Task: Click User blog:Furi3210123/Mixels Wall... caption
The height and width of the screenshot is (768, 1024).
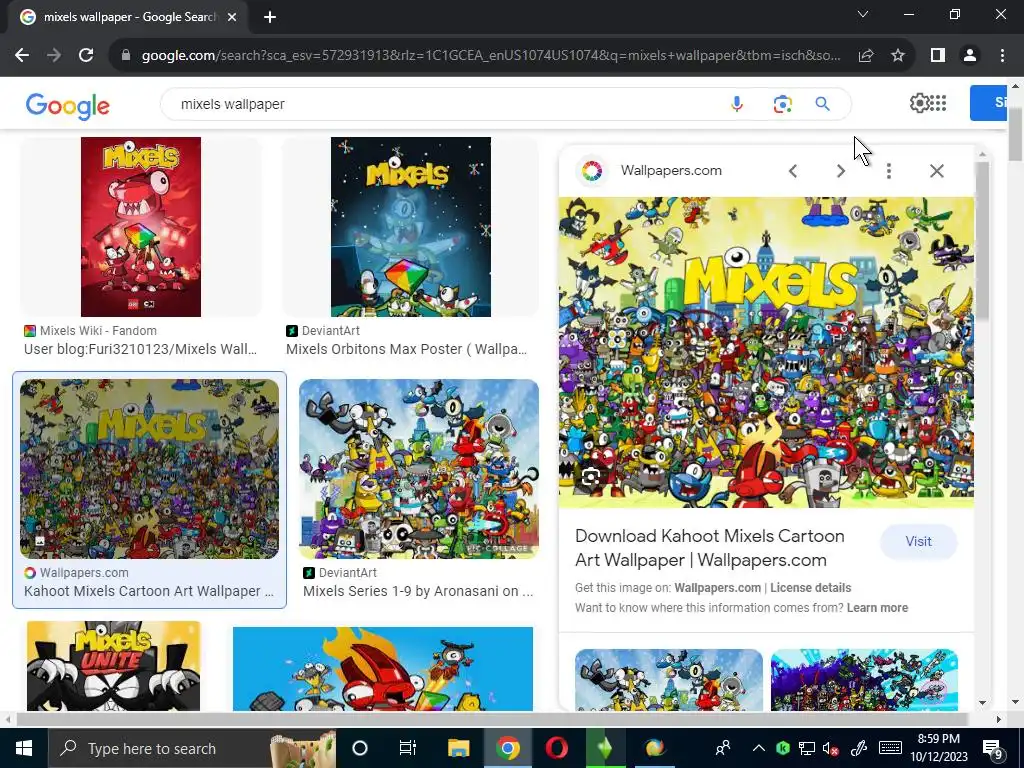Action: click(x=140, y=349)
